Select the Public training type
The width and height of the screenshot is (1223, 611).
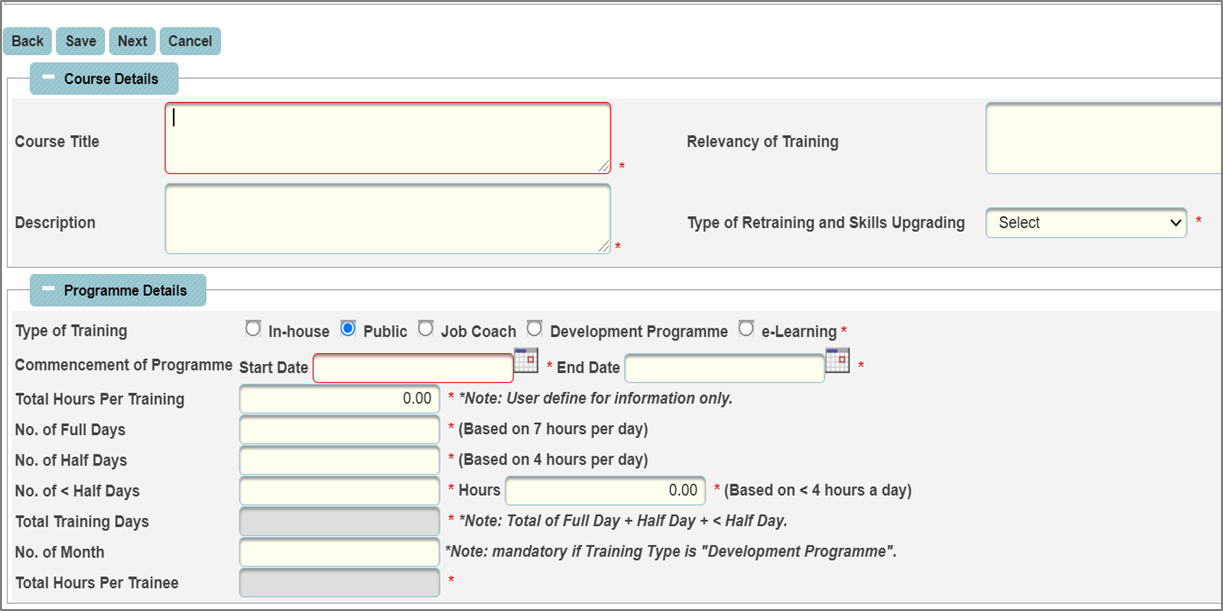[x=348, y=329]
